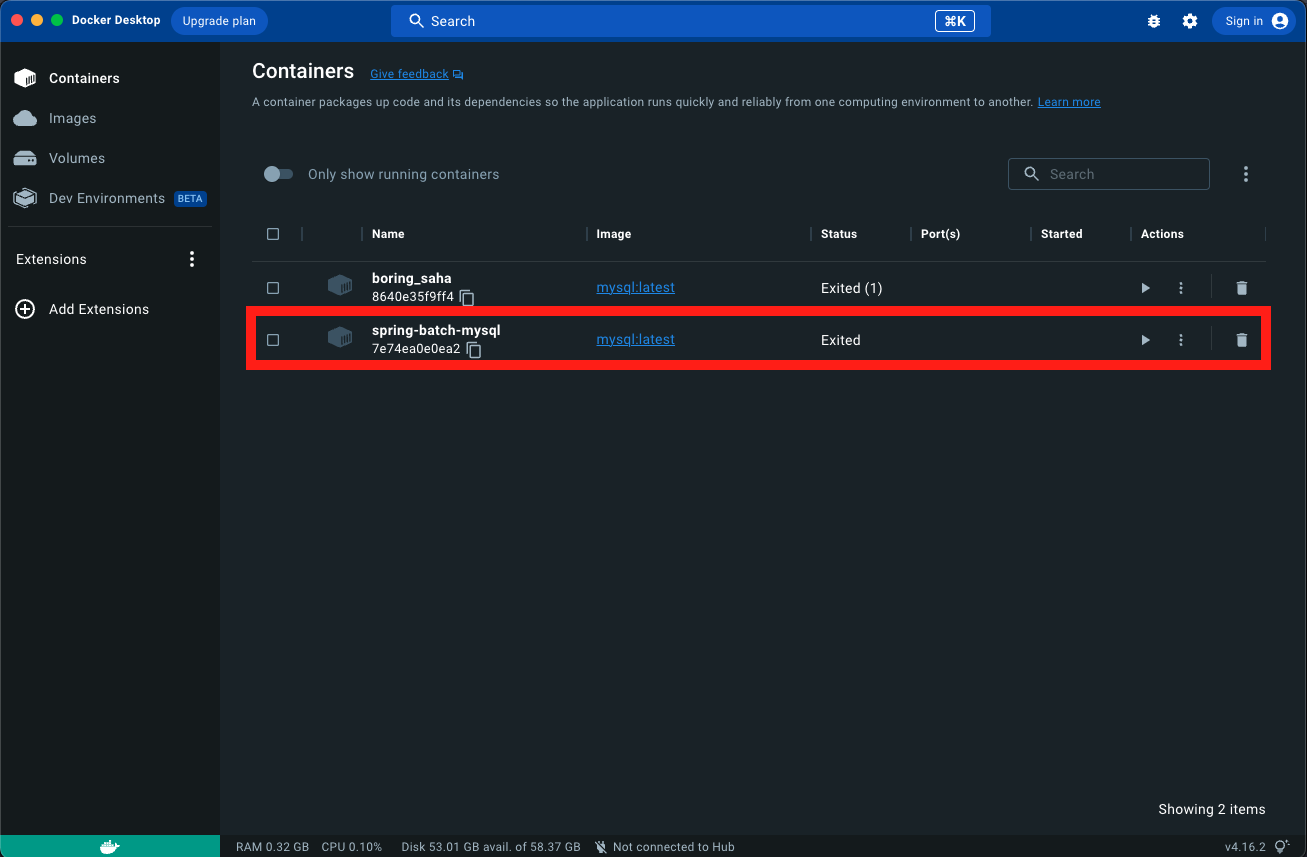
Task: Click the Give feedback link
Action: pyautogui.click(x=409, y=74)
